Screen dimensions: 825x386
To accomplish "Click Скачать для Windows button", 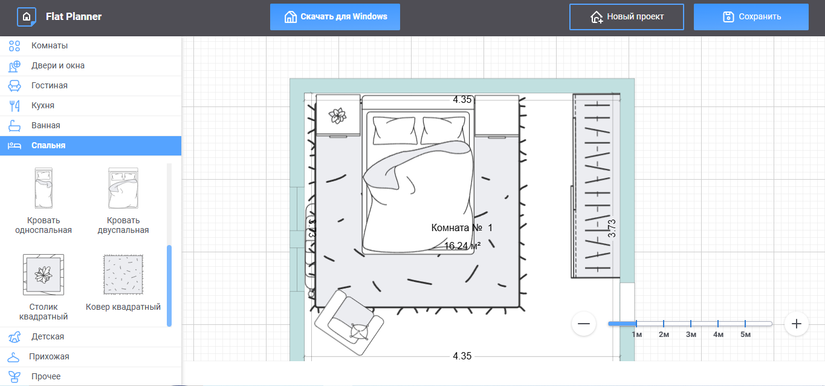I will pos(335,17).
